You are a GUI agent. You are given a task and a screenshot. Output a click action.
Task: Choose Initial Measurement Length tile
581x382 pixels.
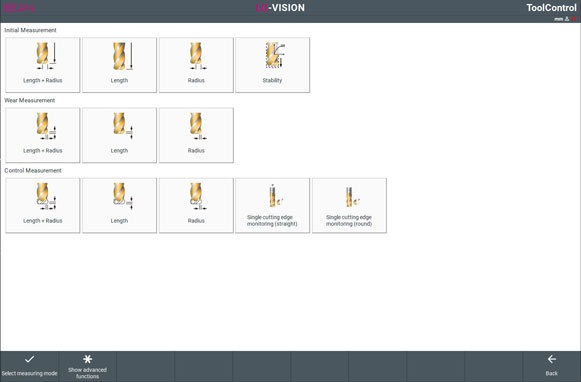coord(119,65)
